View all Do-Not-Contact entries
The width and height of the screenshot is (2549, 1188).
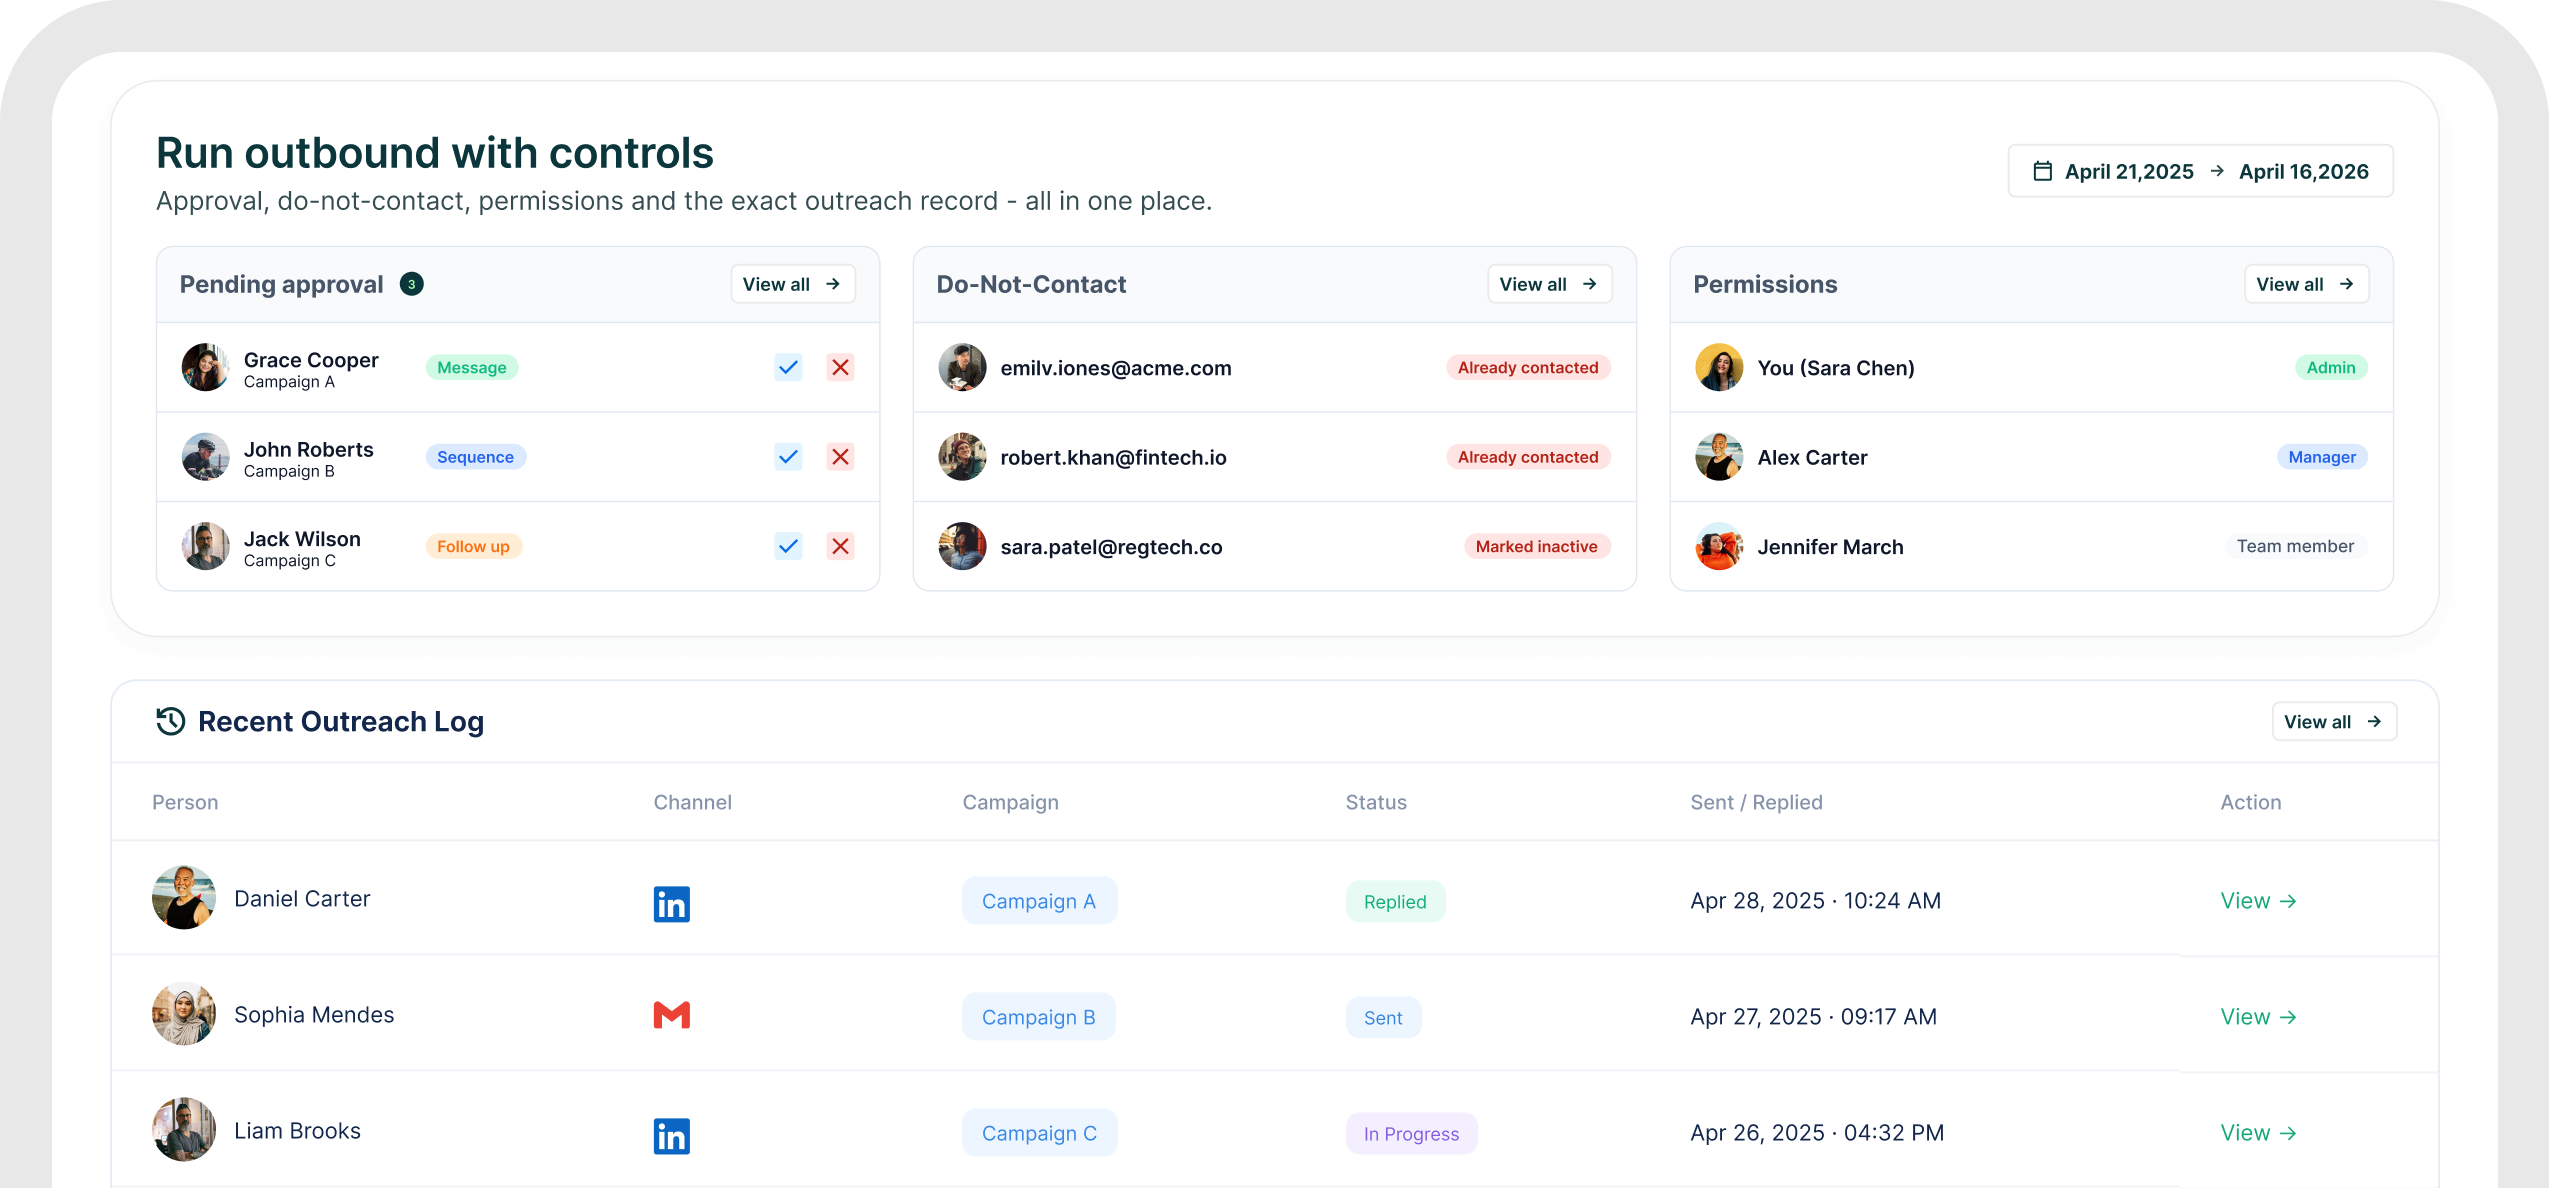(x=1549, y=284)
